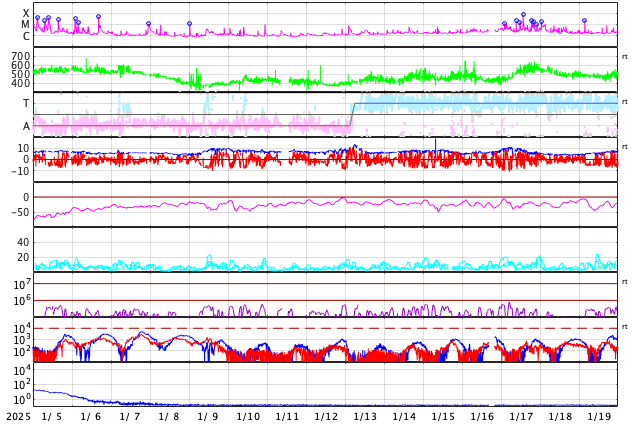Image resolution: width=634 pixels, height=424 pixels.
Task: Click the C flare class axis label
Action: coord(26,36)
